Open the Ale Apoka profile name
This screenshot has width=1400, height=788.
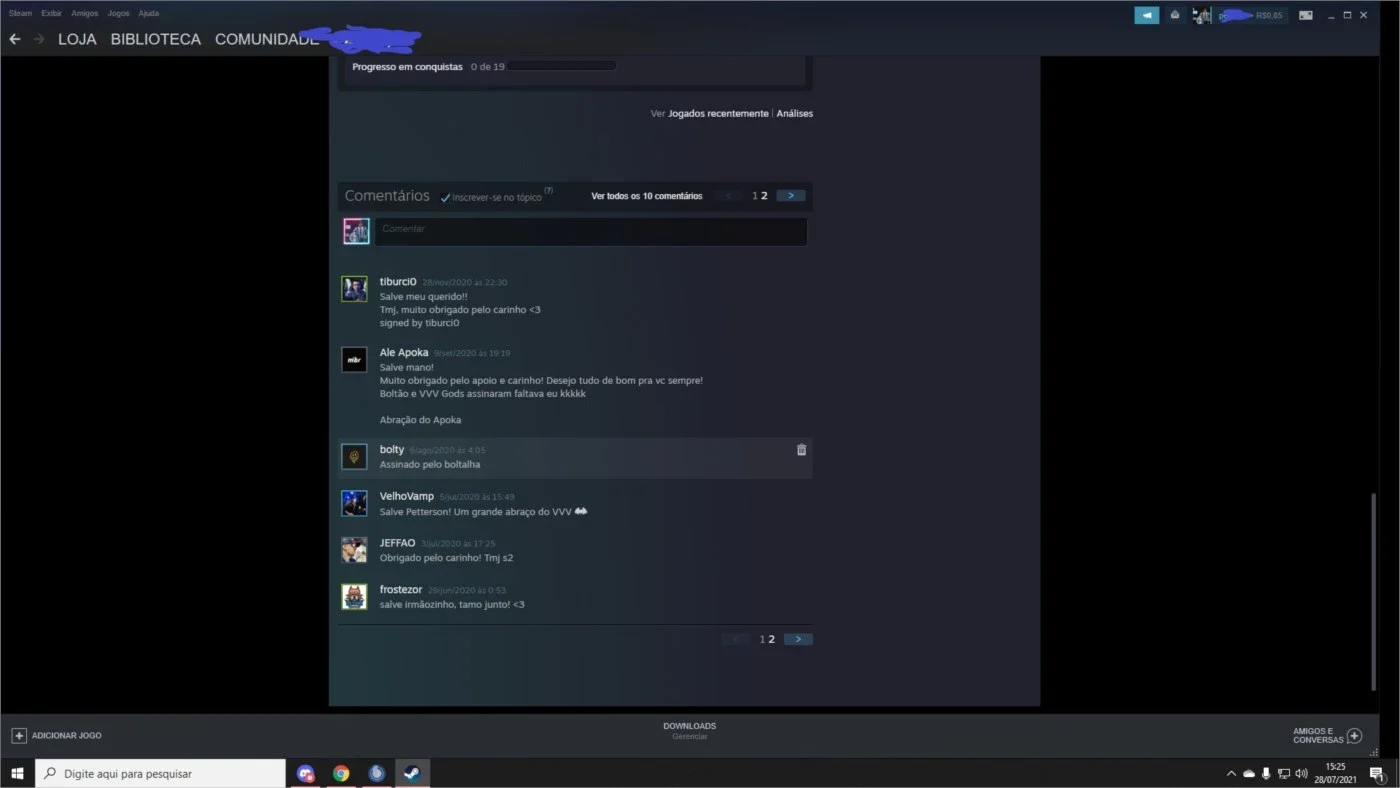404,353
